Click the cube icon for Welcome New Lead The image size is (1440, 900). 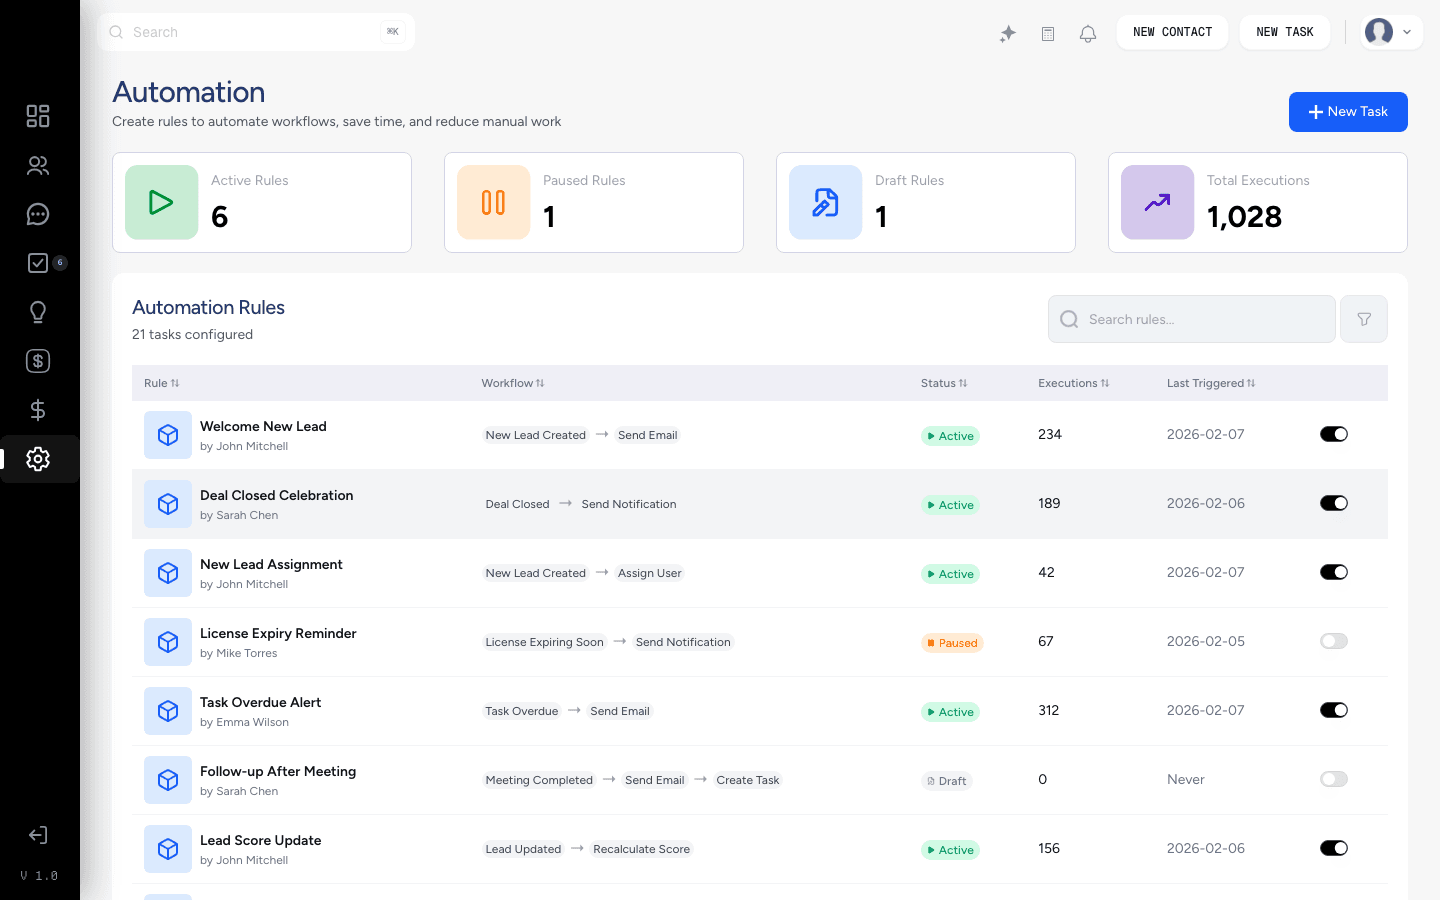(x=168, y=435)
